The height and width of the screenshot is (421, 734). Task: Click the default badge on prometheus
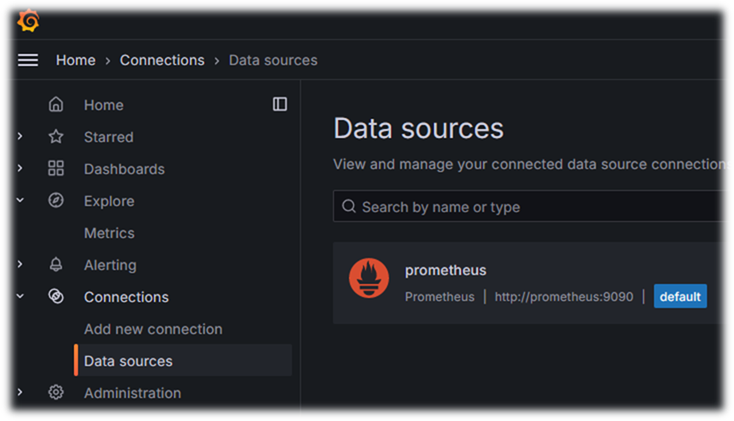pyautogui.click(x=680, y=296)
